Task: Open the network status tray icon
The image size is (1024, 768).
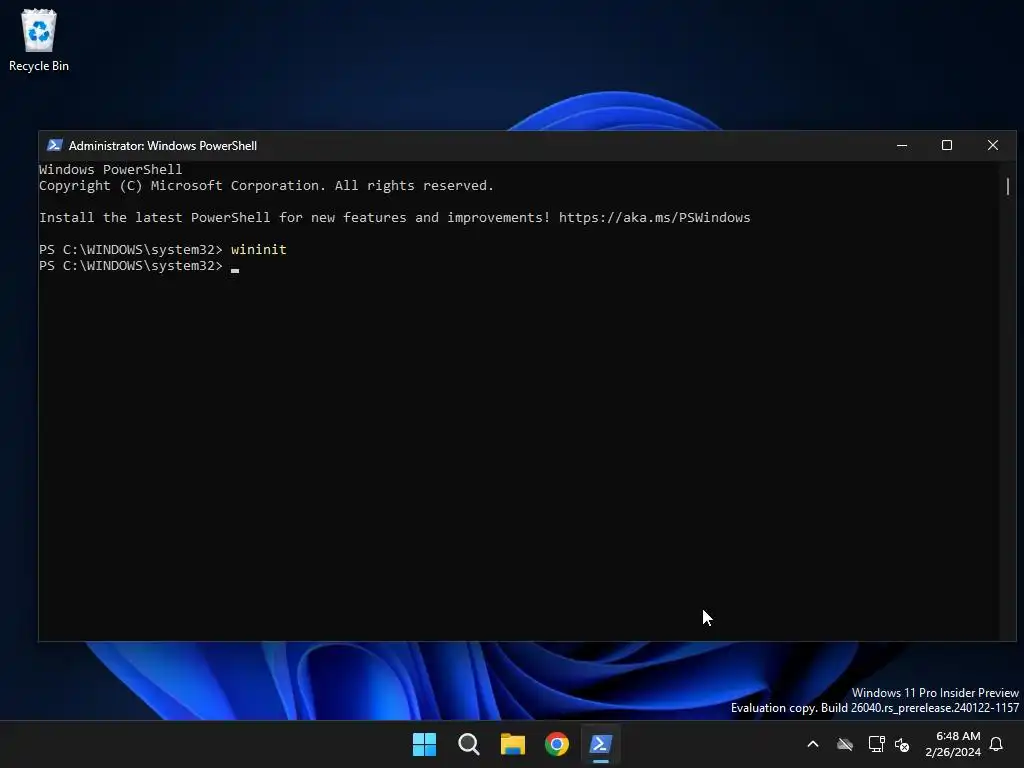Action: (x=876, y=744)
